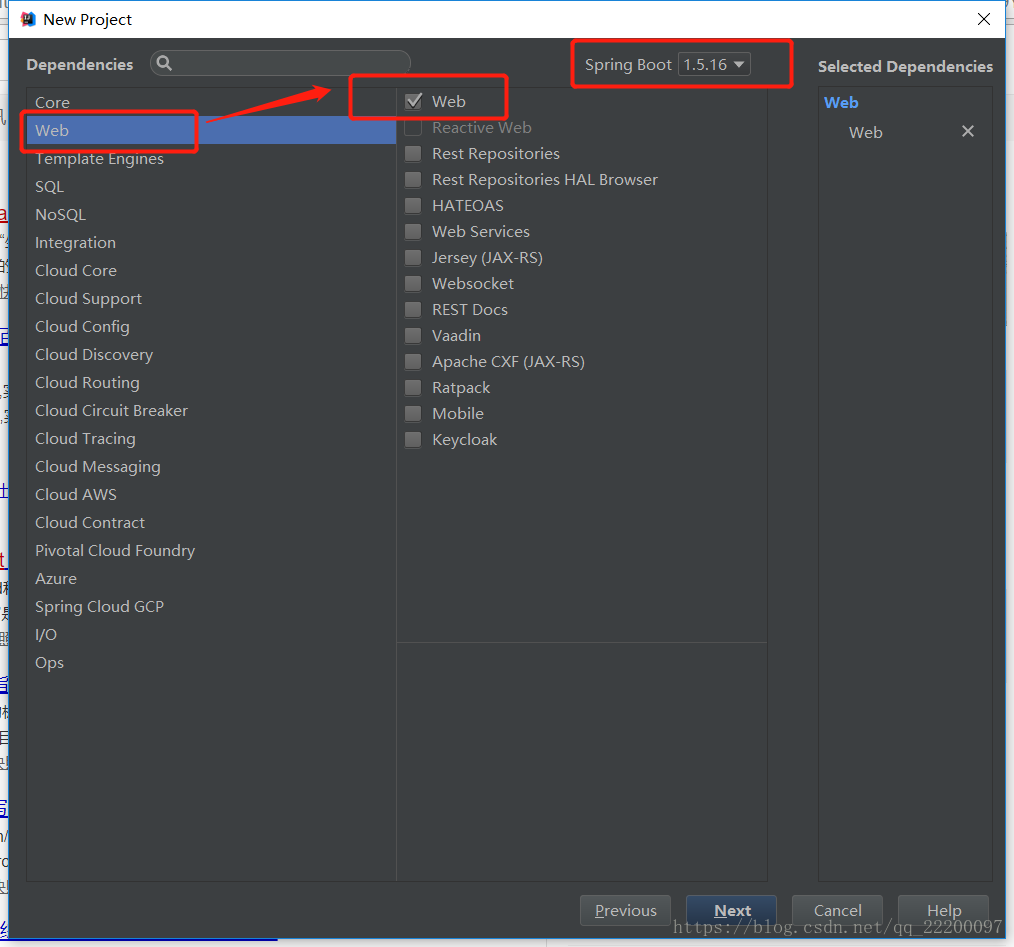Select Cloud Discovery category

(x=211, y=354)
